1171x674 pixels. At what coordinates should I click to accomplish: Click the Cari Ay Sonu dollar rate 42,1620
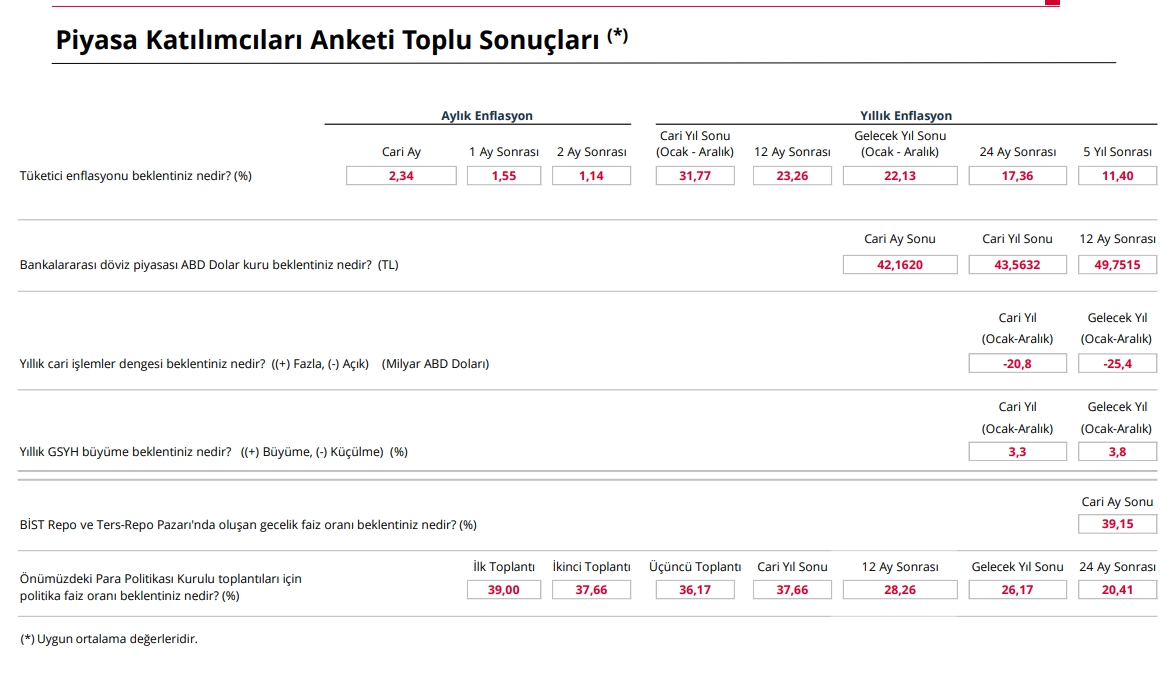click(x=900, y=265)
